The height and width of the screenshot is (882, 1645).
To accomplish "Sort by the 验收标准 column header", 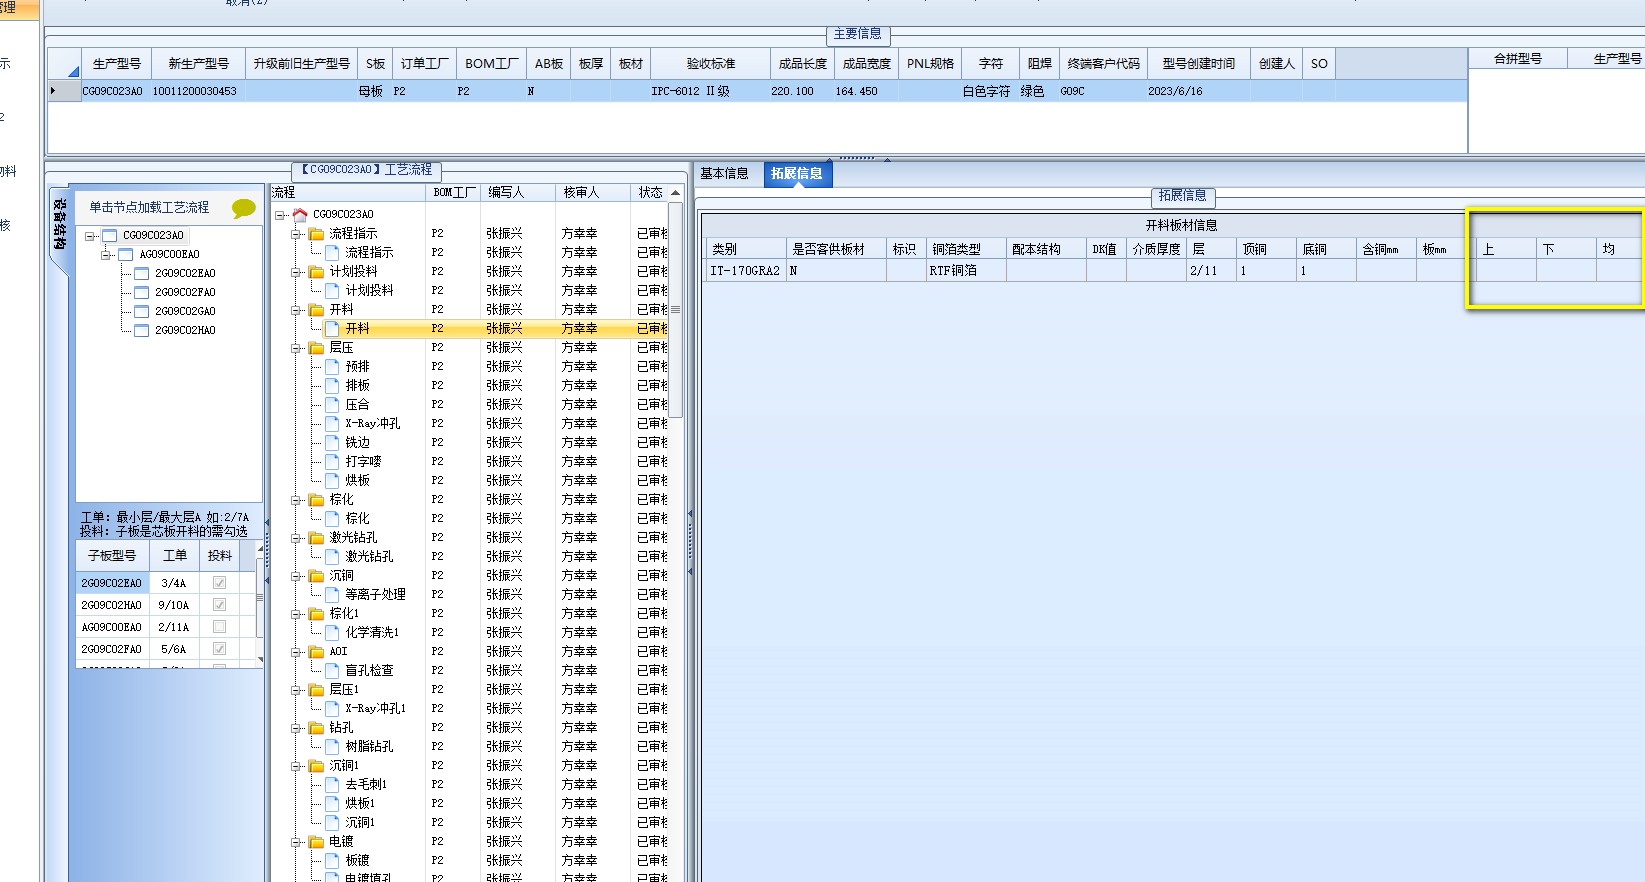I will [711, 63].
